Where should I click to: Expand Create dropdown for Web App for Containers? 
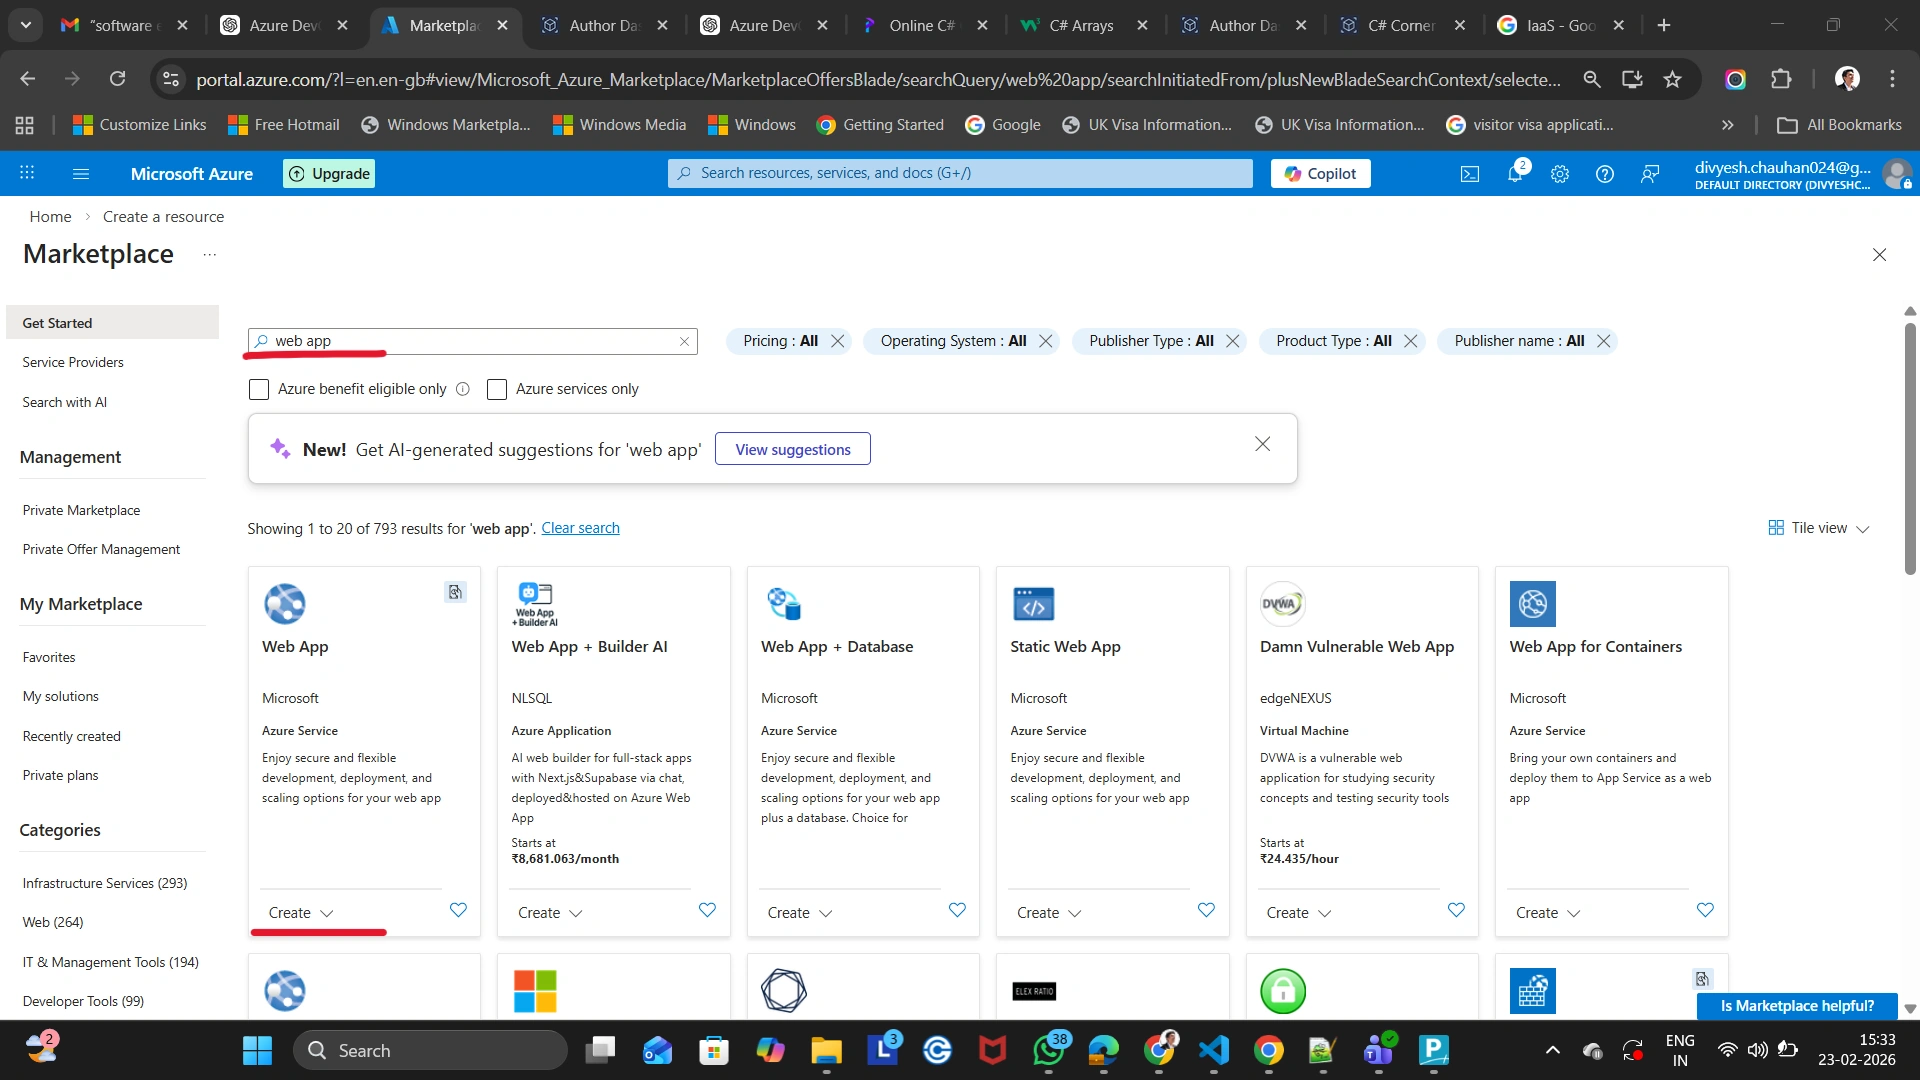coord(1548,913)
